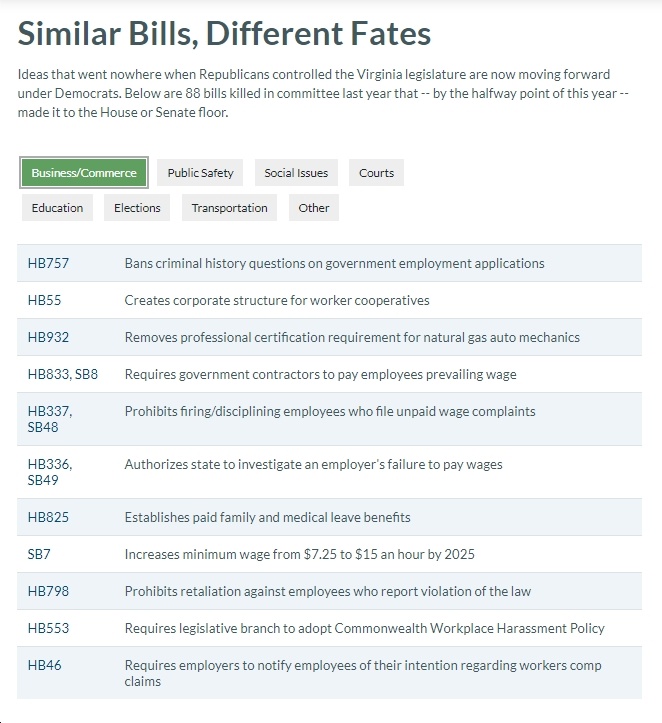Image resolution: width=662 pixels, height=723 pixels.
Task: Click the HB833, SB8 prevailing wage bill
Action: pos(63,374)
